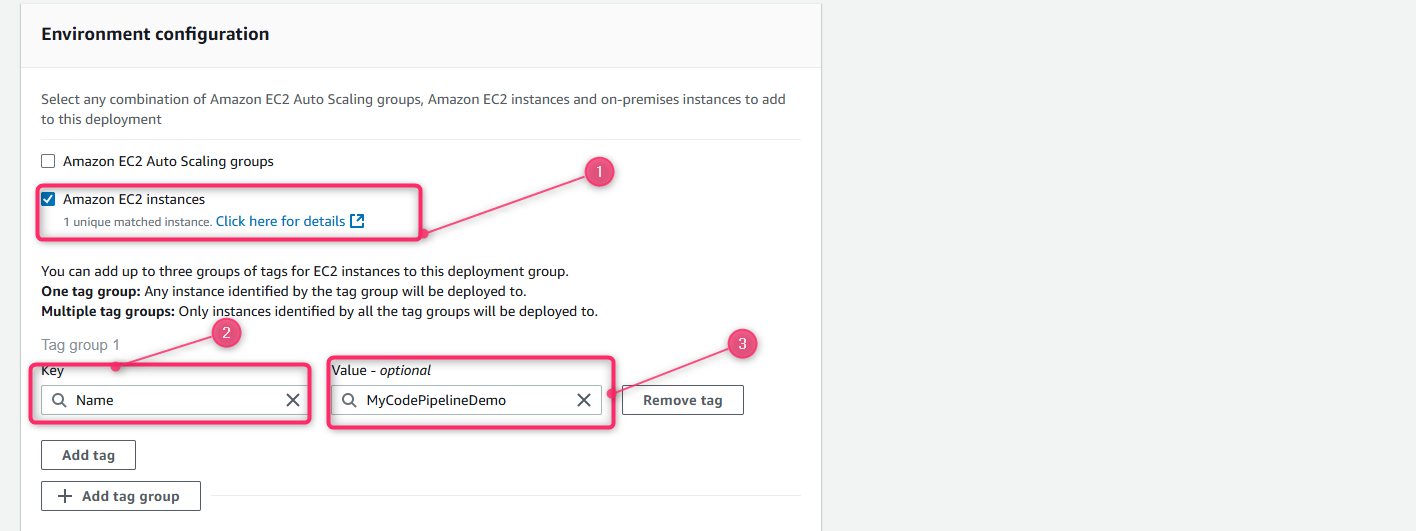Click the external link icon beside details

pyautogui.click(x=357, y=221)
